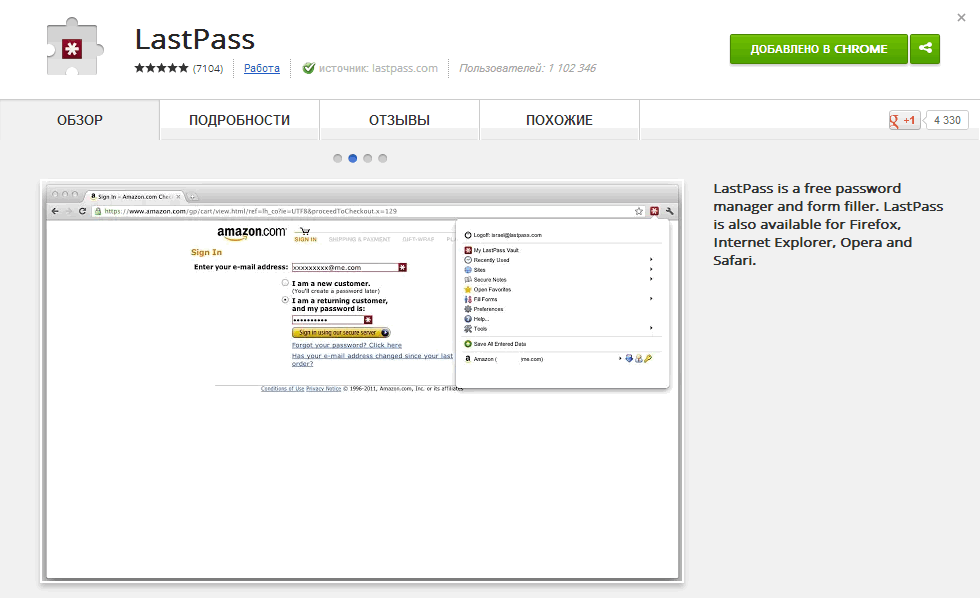Expand the Tools submenu arrow
This screenshot has height=598, width=980.
tap(651, 329)
